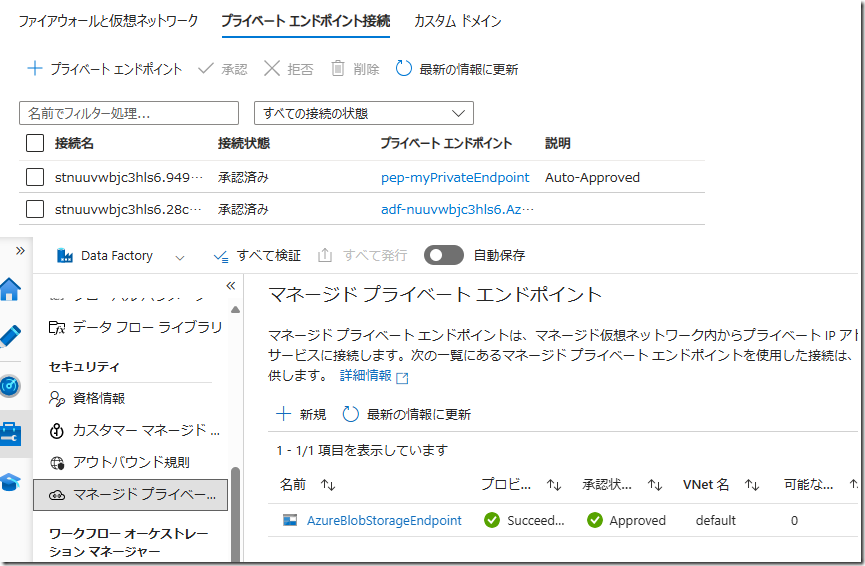Open the adf-nuuvwbjc3hls6.Az link

[457, 209]
